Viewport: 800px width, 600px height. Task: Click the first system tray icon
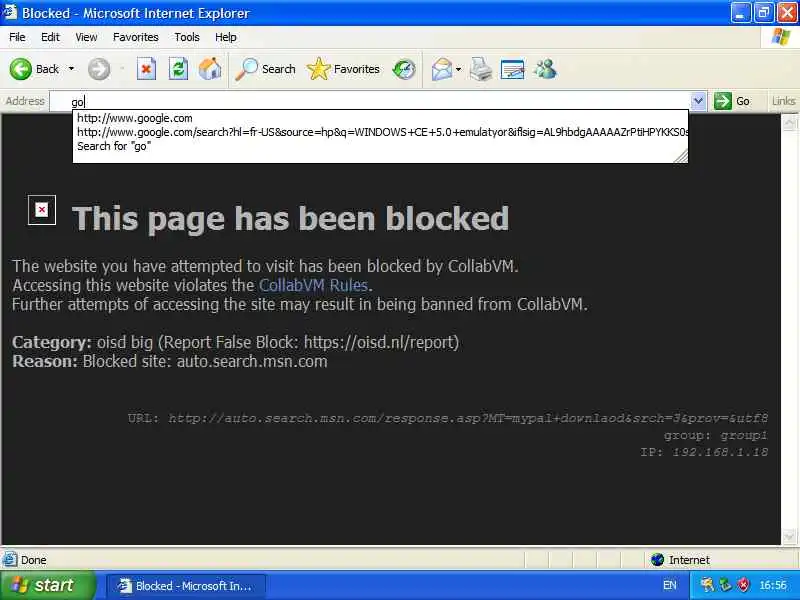pyautogui.click(x=707, y=585)
